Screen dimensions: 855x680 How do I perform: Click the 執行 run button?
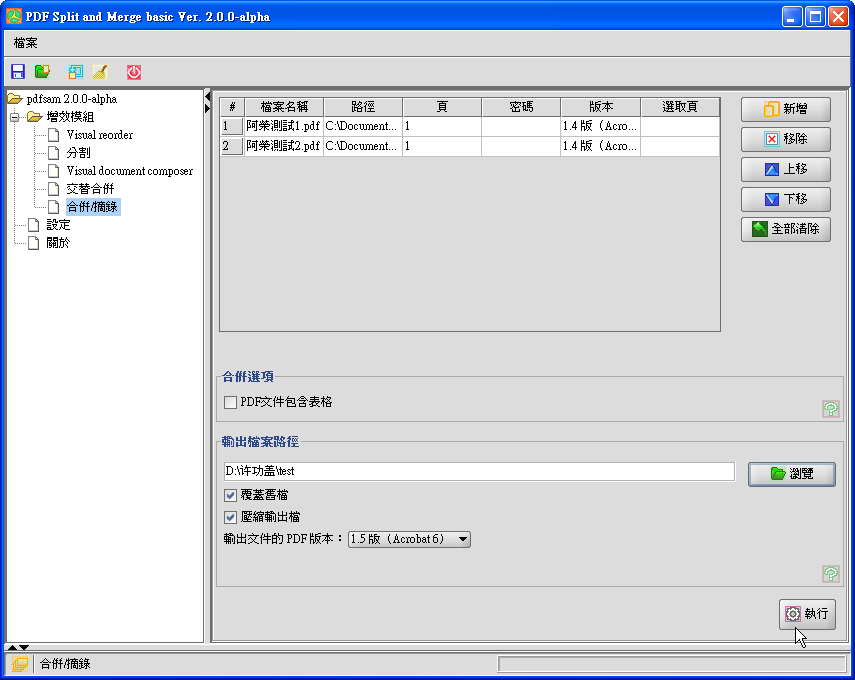[x=807, y=614]
